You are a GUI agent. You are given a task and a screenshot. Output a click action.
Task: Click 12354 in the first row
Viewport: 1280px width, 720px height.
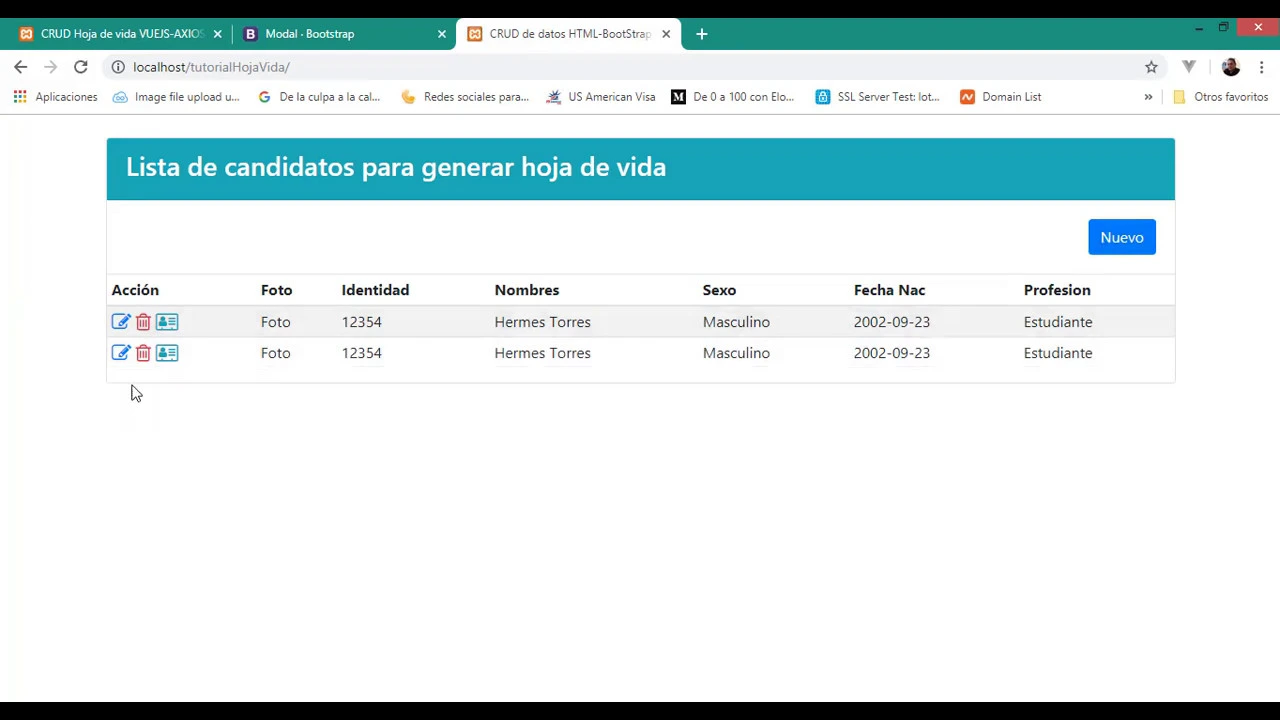coord(362,322)
